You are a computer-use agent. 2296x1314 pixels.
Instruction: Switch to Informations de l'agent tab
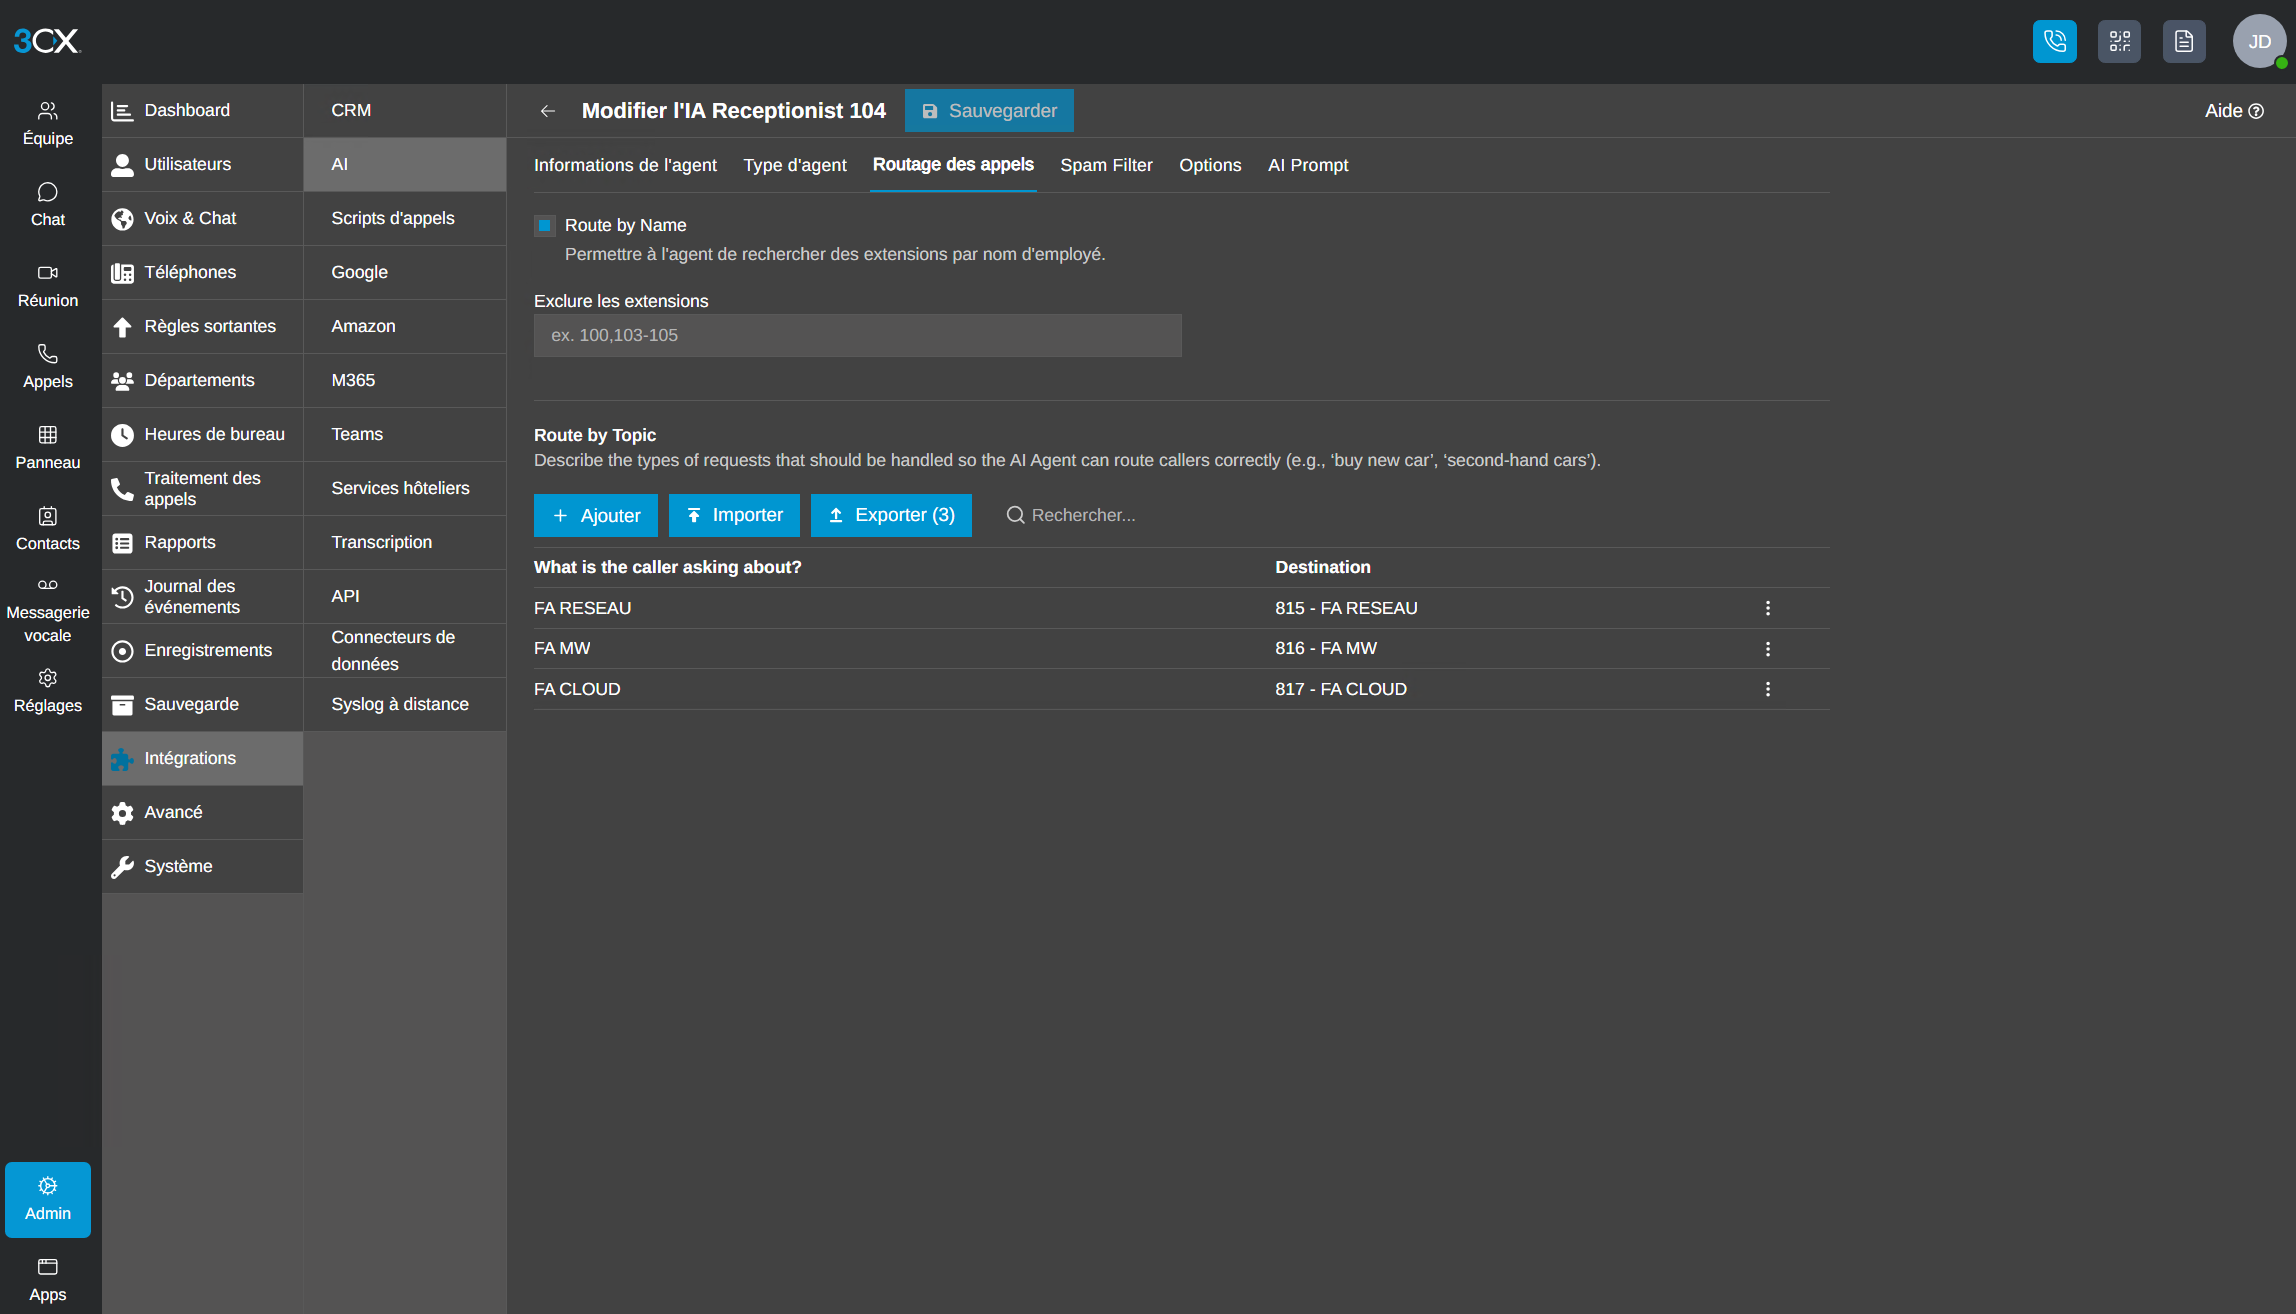(x=625, y=165)
